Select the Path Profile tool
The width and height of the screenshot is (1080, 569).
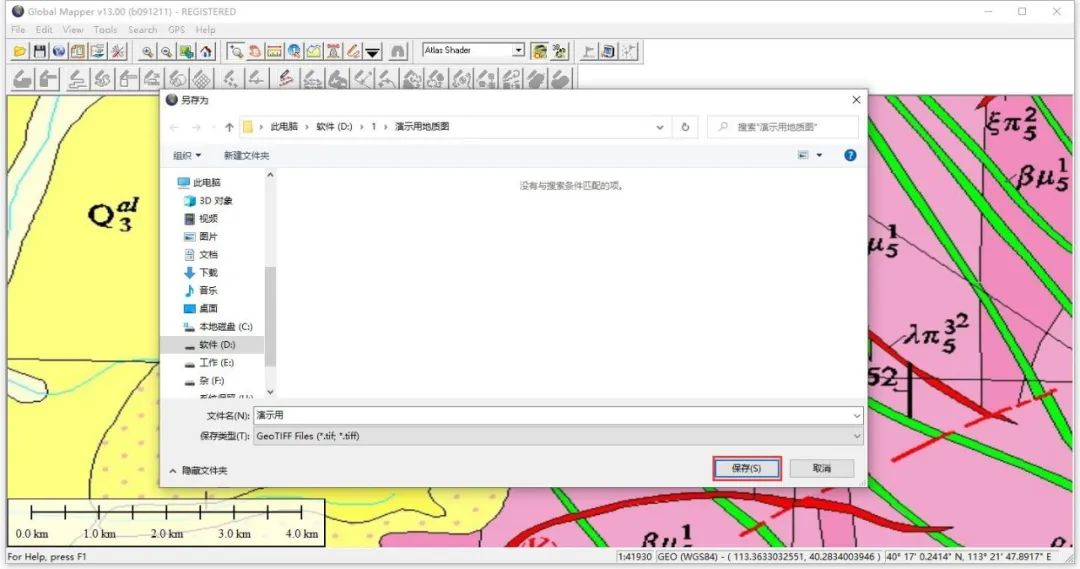coord(313,51)
